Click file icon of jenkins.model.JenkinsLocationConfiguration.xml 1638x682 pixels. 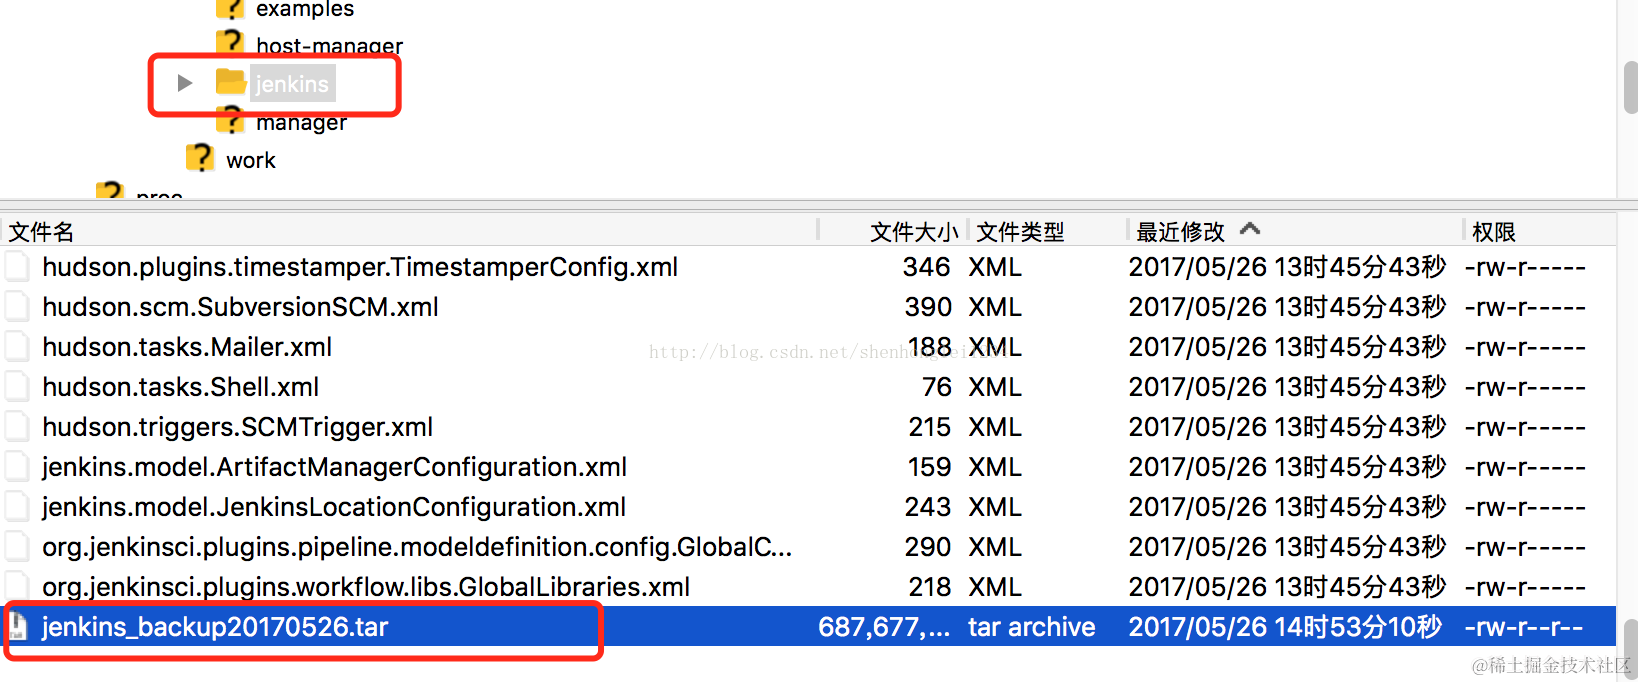pos(17,506)
